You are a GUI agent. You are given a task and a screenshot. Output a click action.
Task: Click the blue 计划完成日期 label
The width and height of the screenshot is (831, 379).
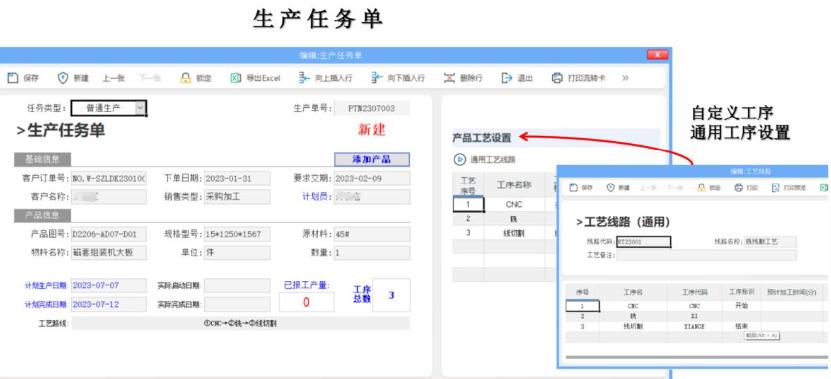[46, 304]
